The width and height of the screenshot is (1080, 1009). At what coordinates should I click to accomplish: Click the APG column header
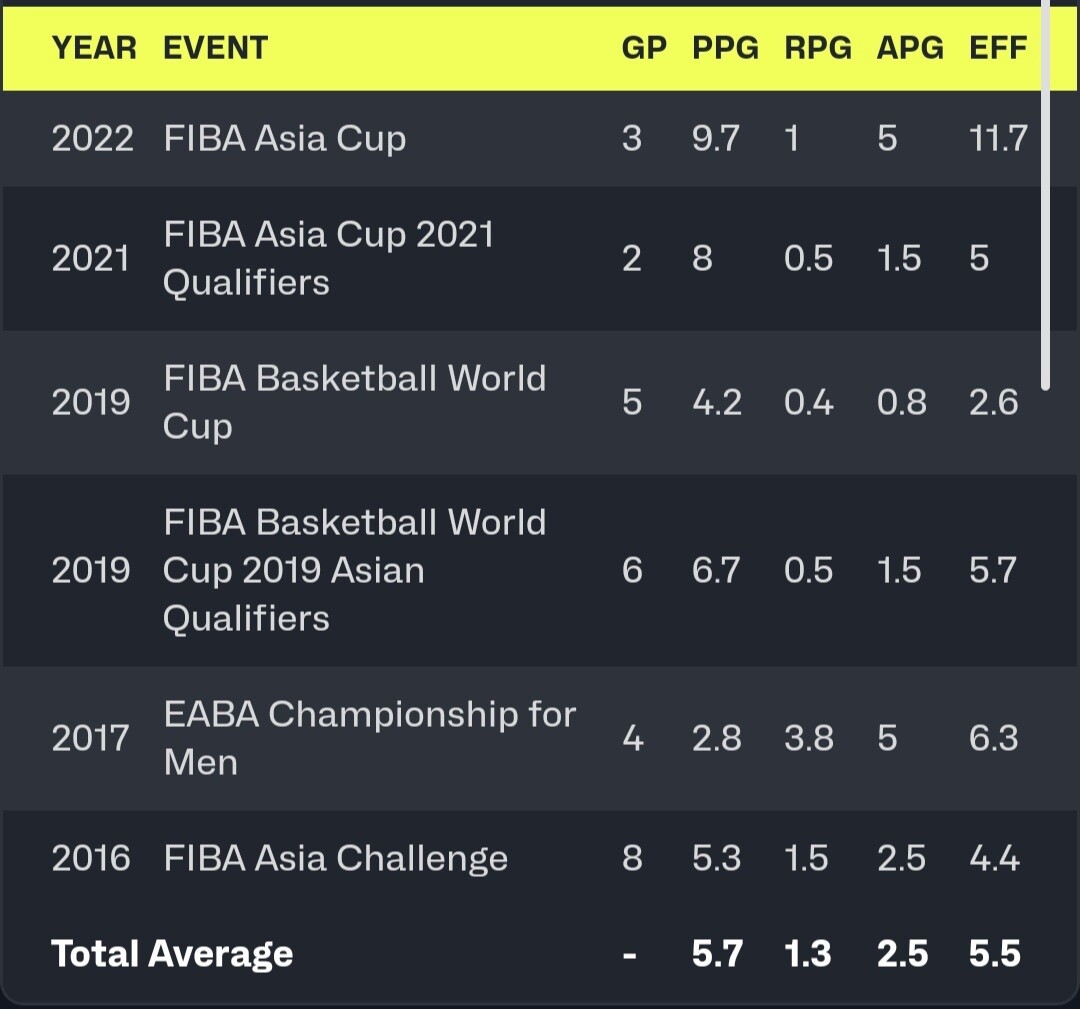click(x=909, y=48)
